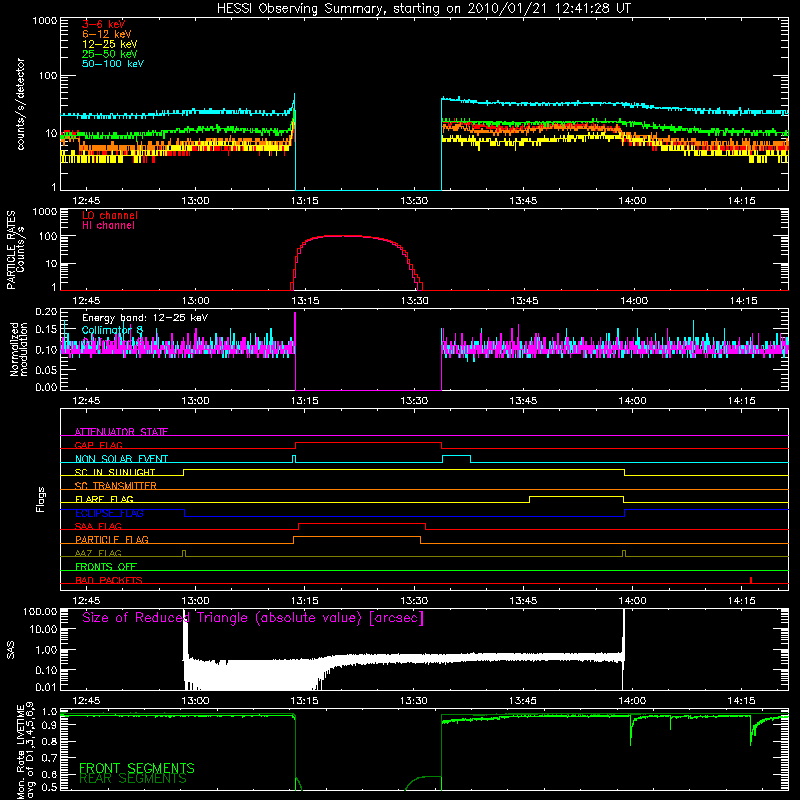The image size is (800, 800).
Task: Click the Normalized modulation axis label
Action: pyautogui.click(x=19, y=350)
